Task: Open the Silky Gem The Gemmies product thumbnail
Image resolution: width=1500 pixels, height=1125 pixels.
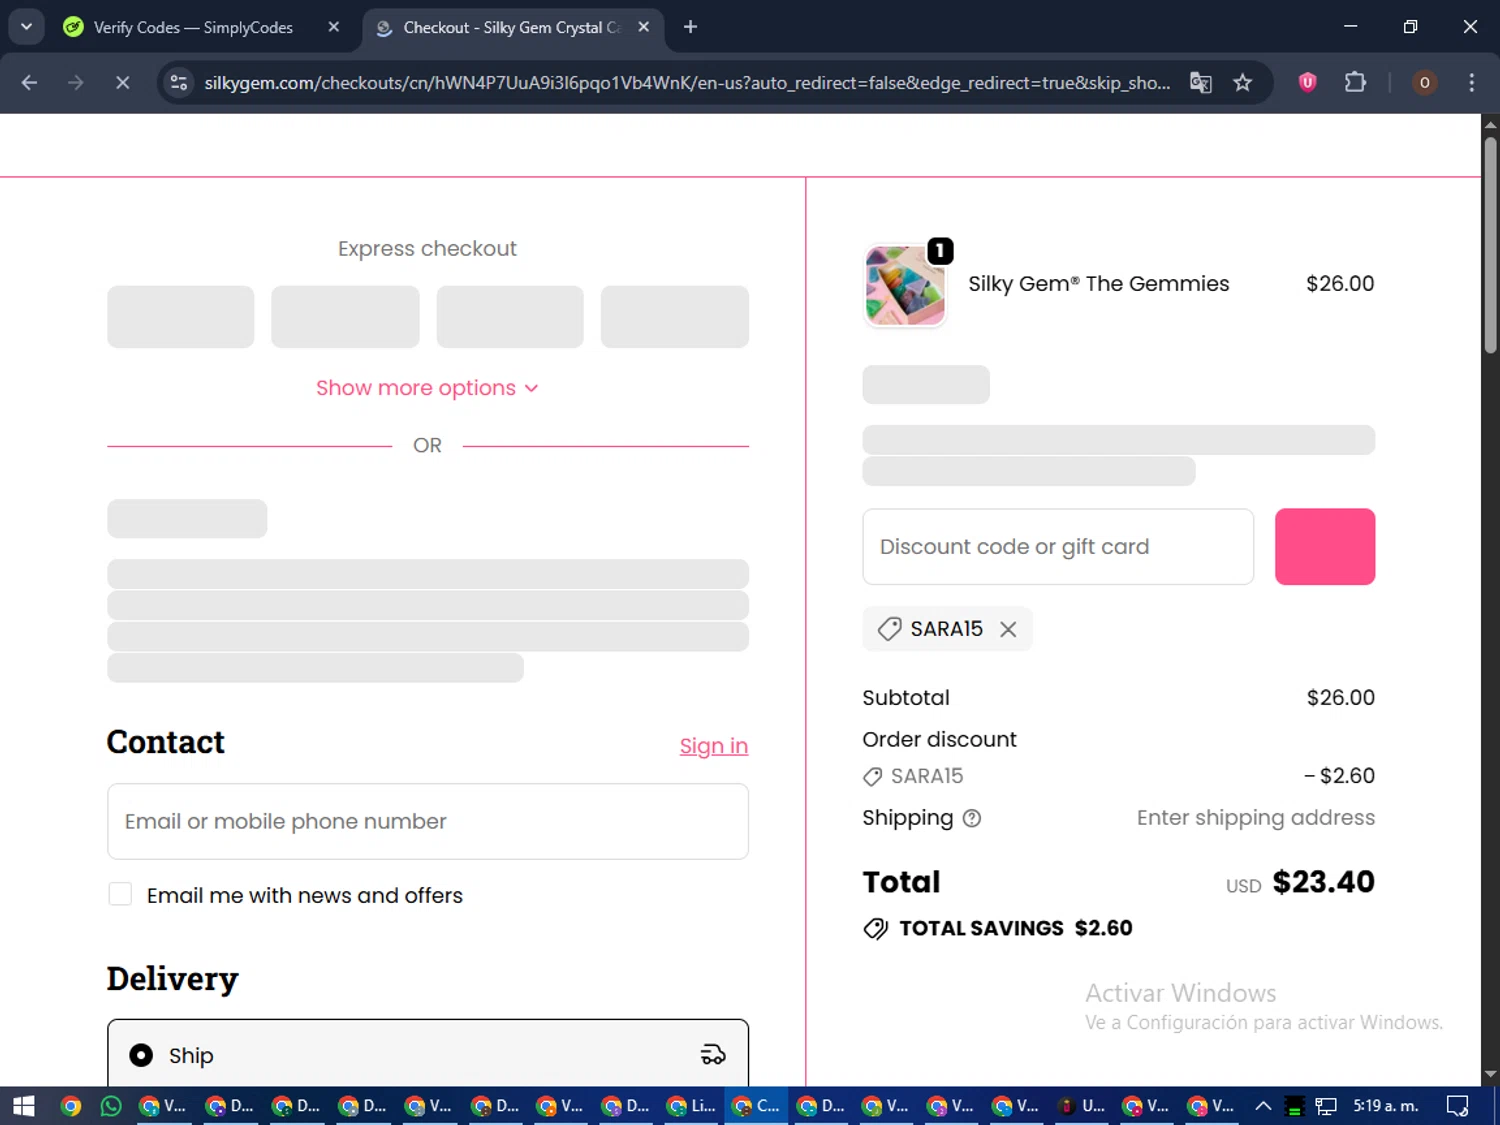Action: (x=905, y=286)
